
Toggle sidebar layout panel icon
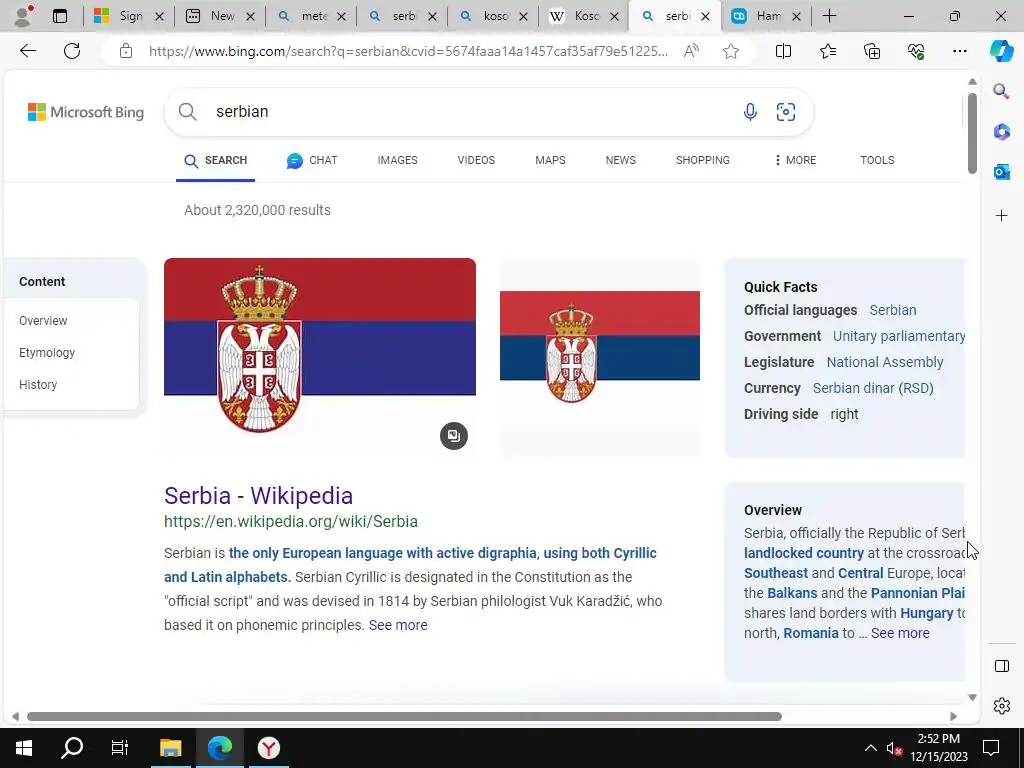1001,666
